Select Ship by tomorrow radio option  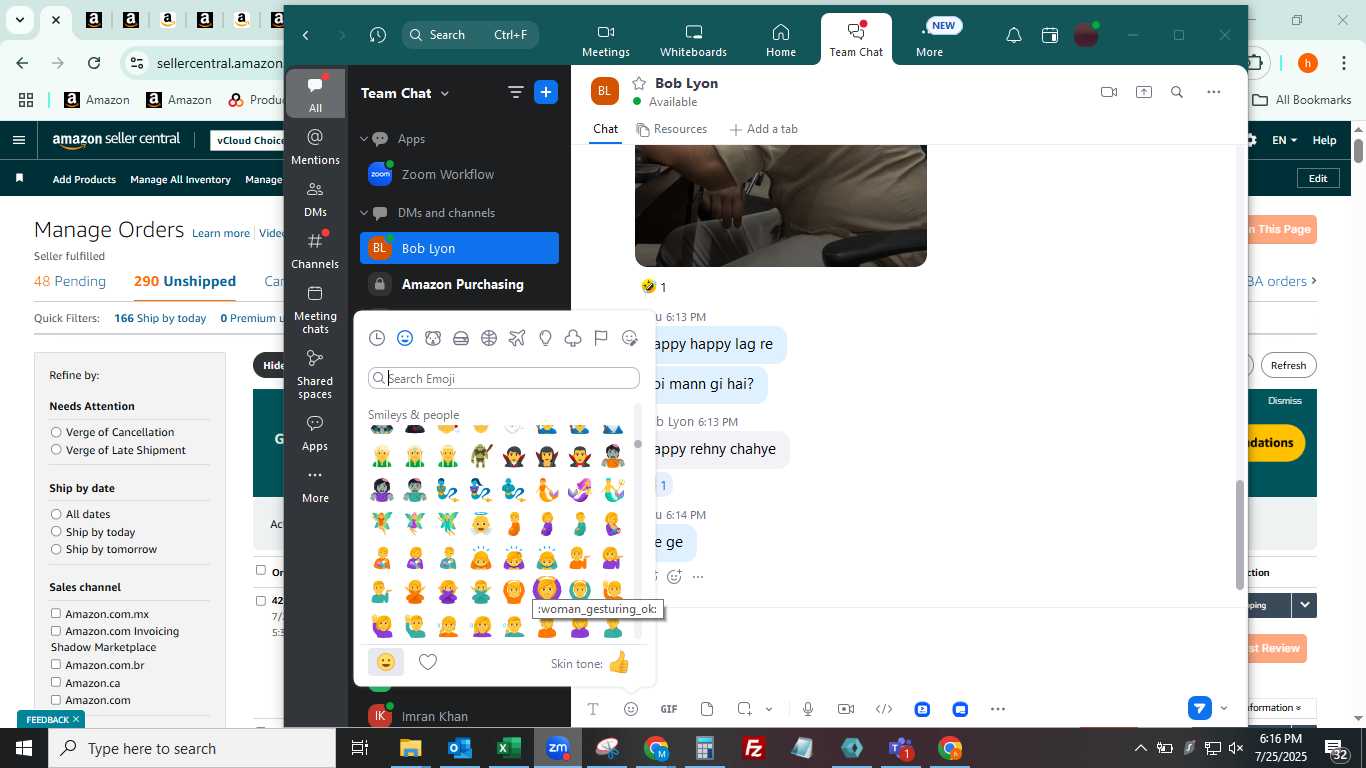pos(56,549)
